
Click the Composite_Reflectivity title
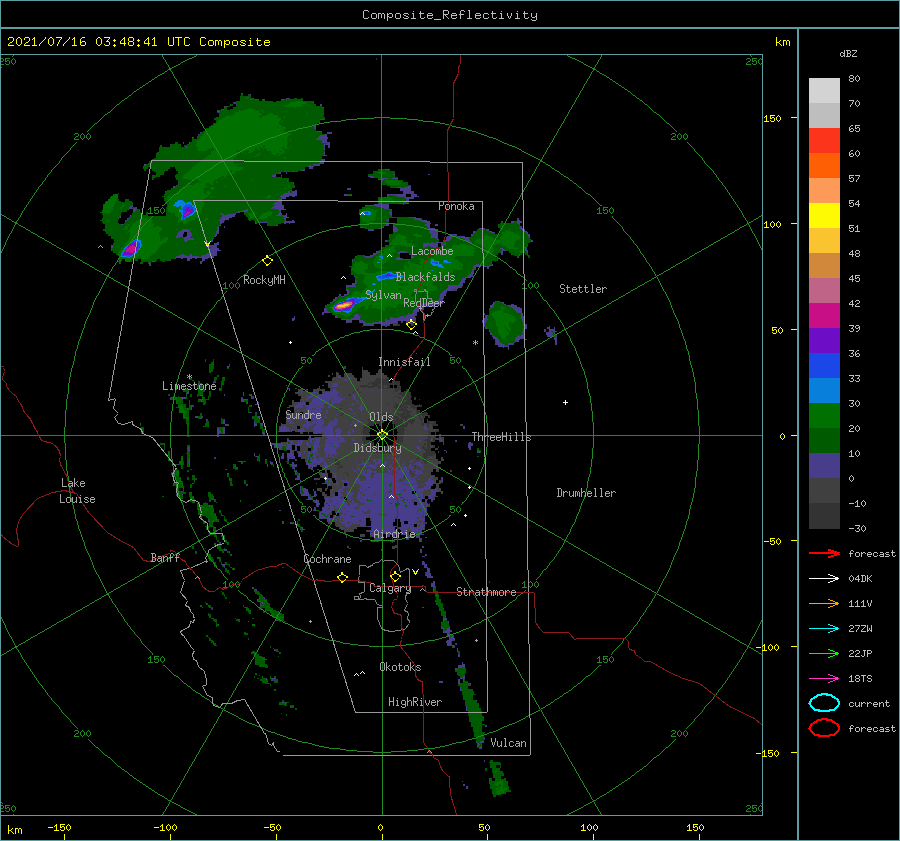point(450,15)
